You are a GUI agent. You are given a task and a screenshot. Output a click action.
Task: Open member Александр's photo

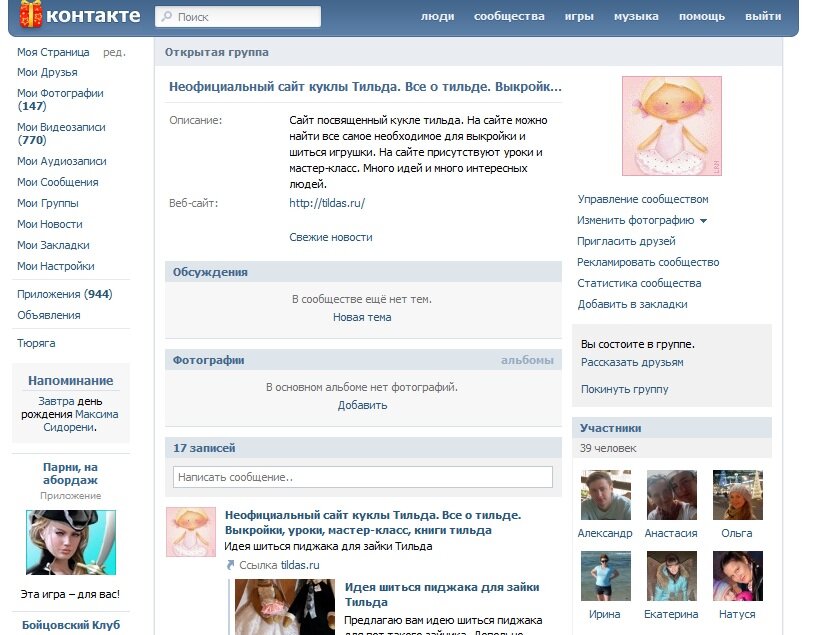point(606,495)
